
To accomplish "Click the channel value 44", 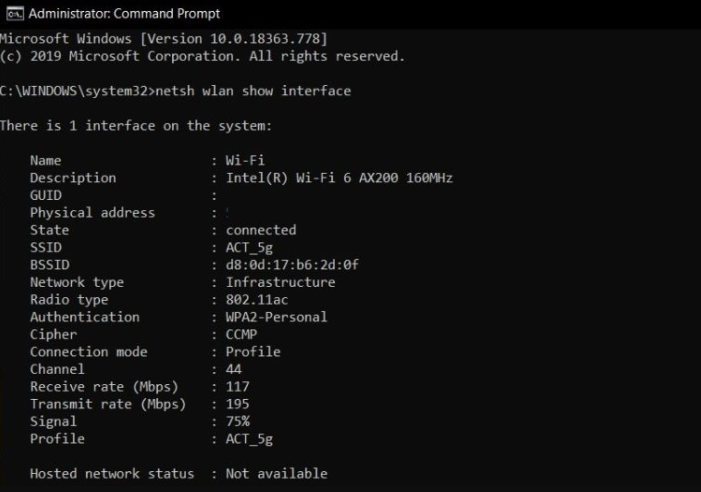I will pos(234,369).
